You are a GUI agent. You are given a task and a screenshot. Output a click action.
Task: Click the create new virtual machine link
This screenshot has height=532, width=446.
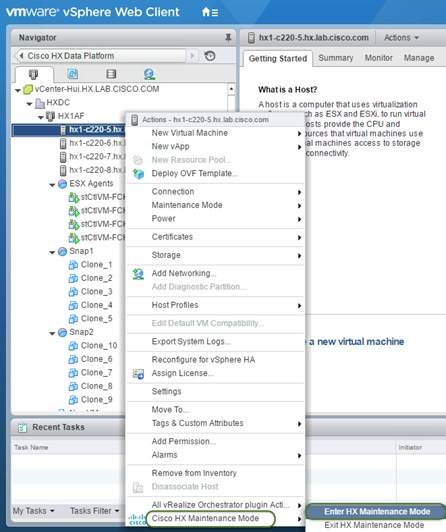(x=356, y=342)
